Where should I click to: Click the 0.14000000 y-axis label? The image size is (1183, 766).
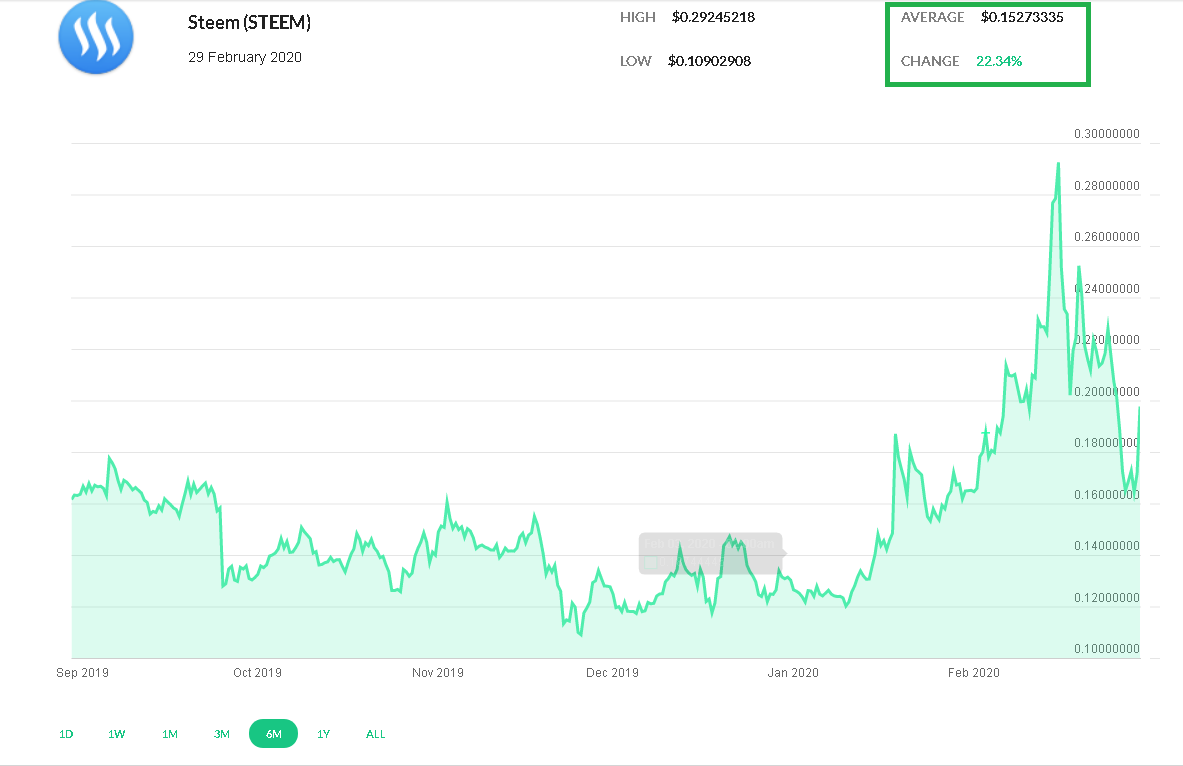point(1107,546)
